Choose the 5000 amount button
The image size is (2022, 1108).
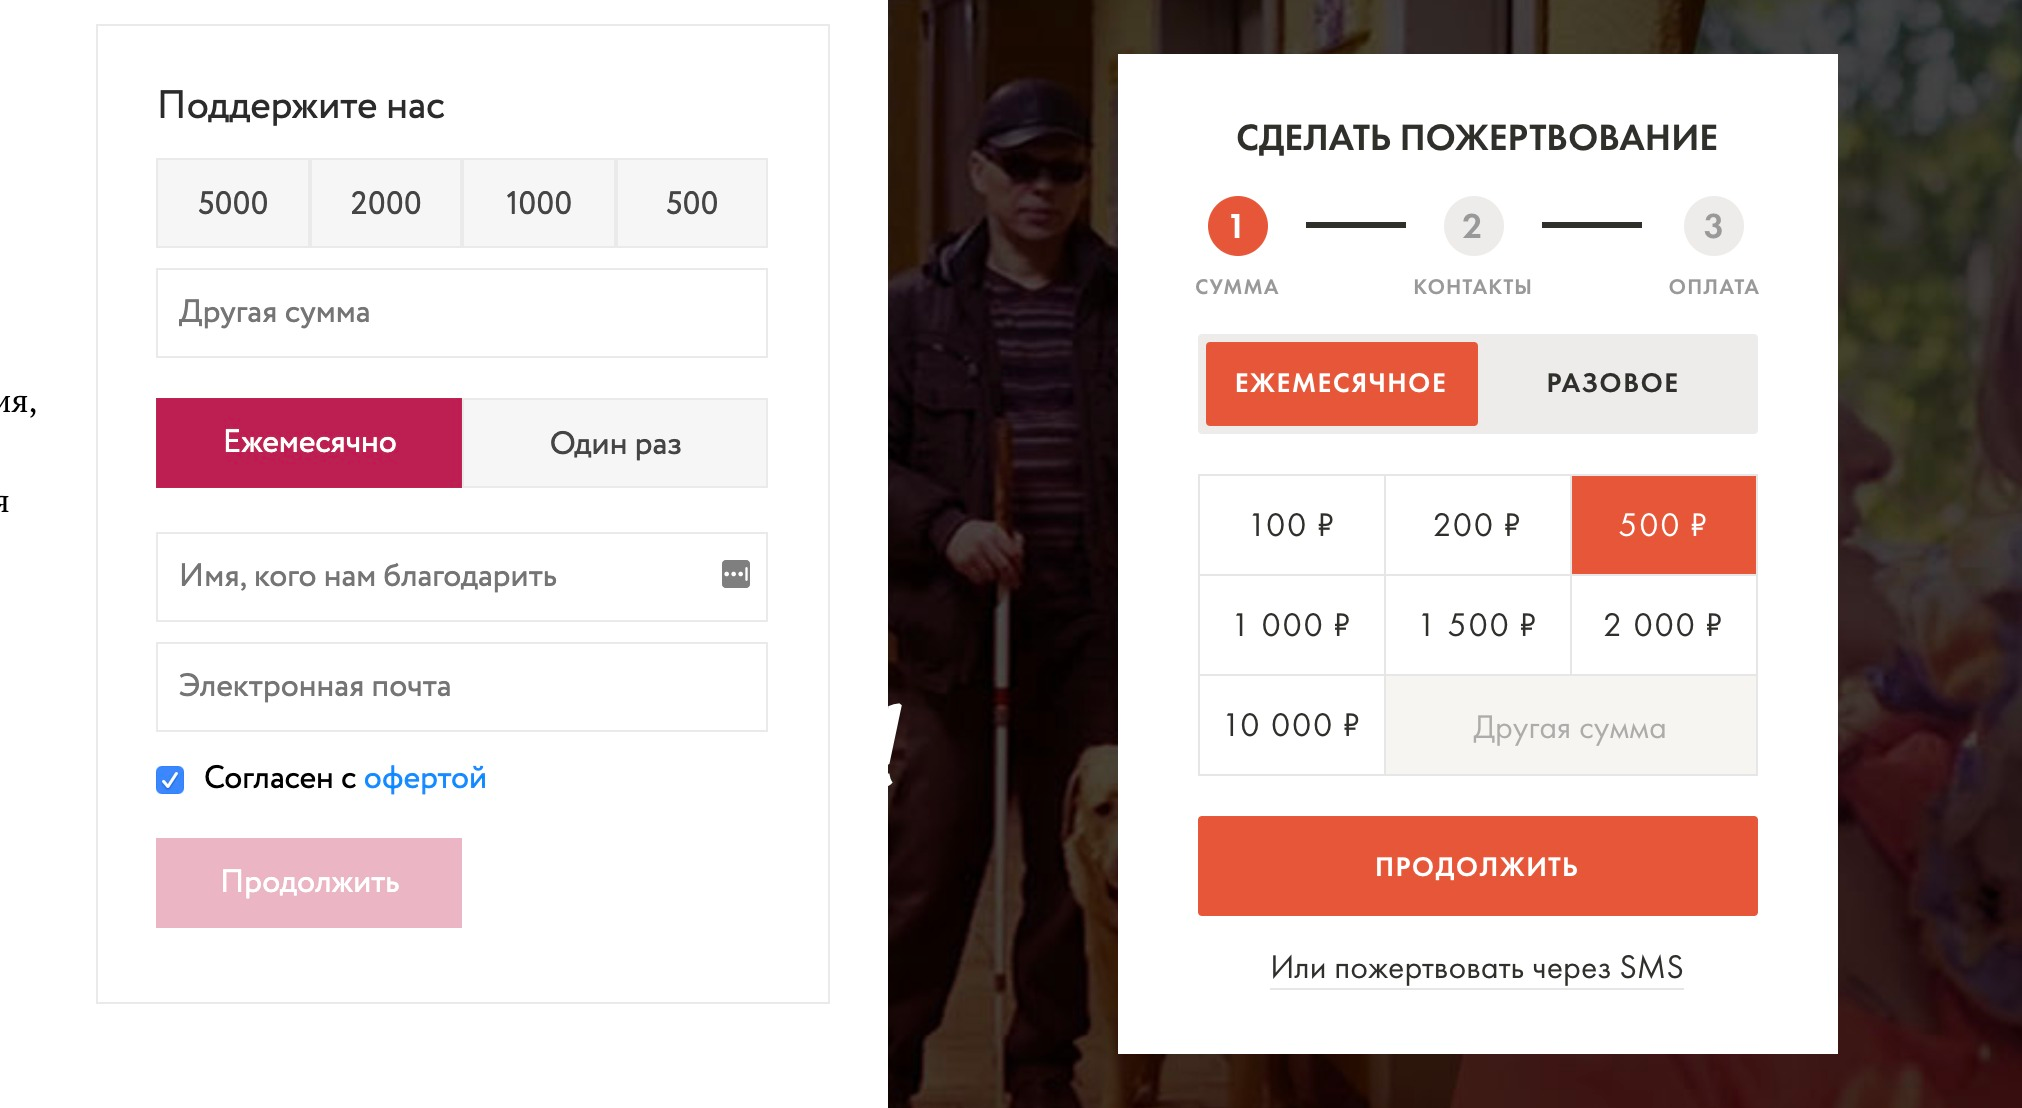point(233,203)
